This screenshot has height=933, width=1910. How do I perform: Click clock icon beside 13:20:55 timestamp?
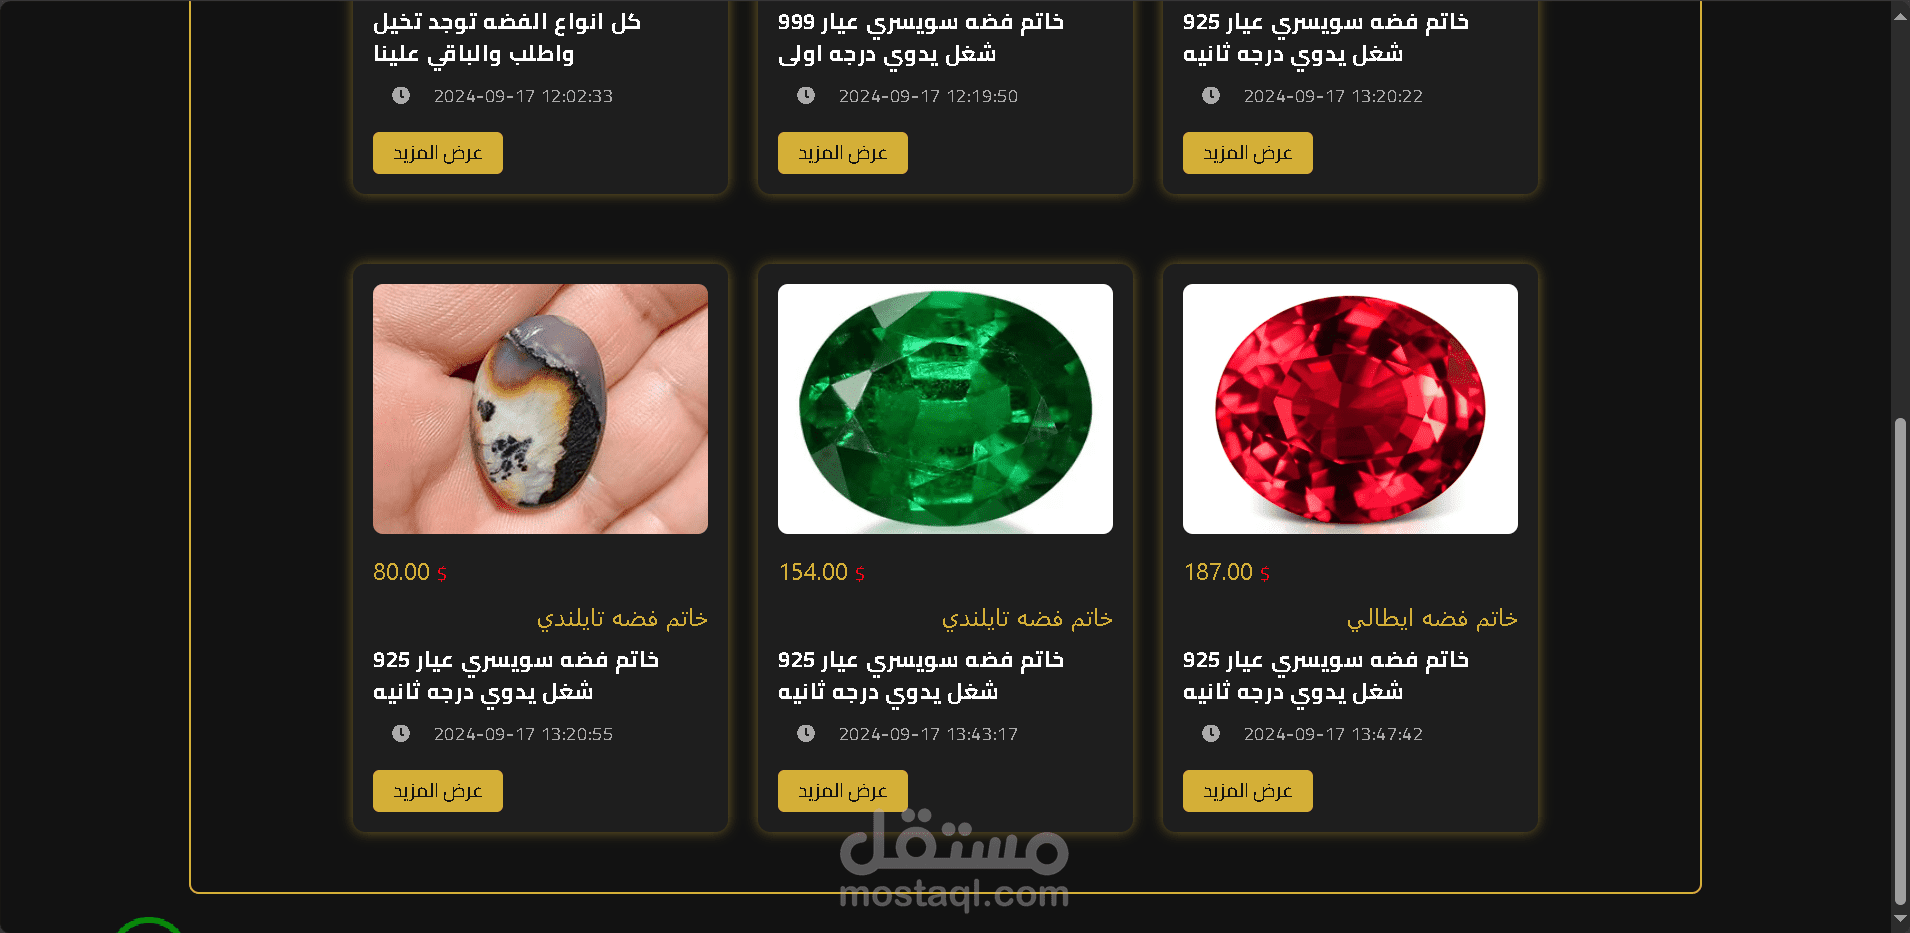click(401, 734)
